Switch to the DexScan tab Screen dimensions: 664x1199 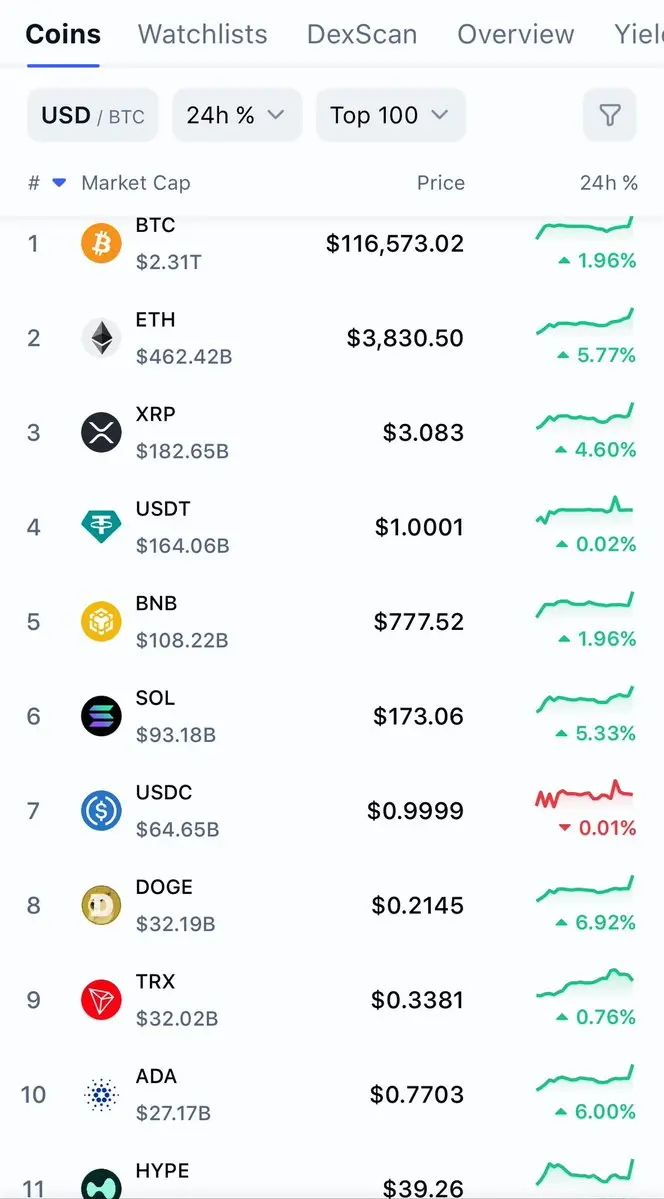[x=362, y=34]
